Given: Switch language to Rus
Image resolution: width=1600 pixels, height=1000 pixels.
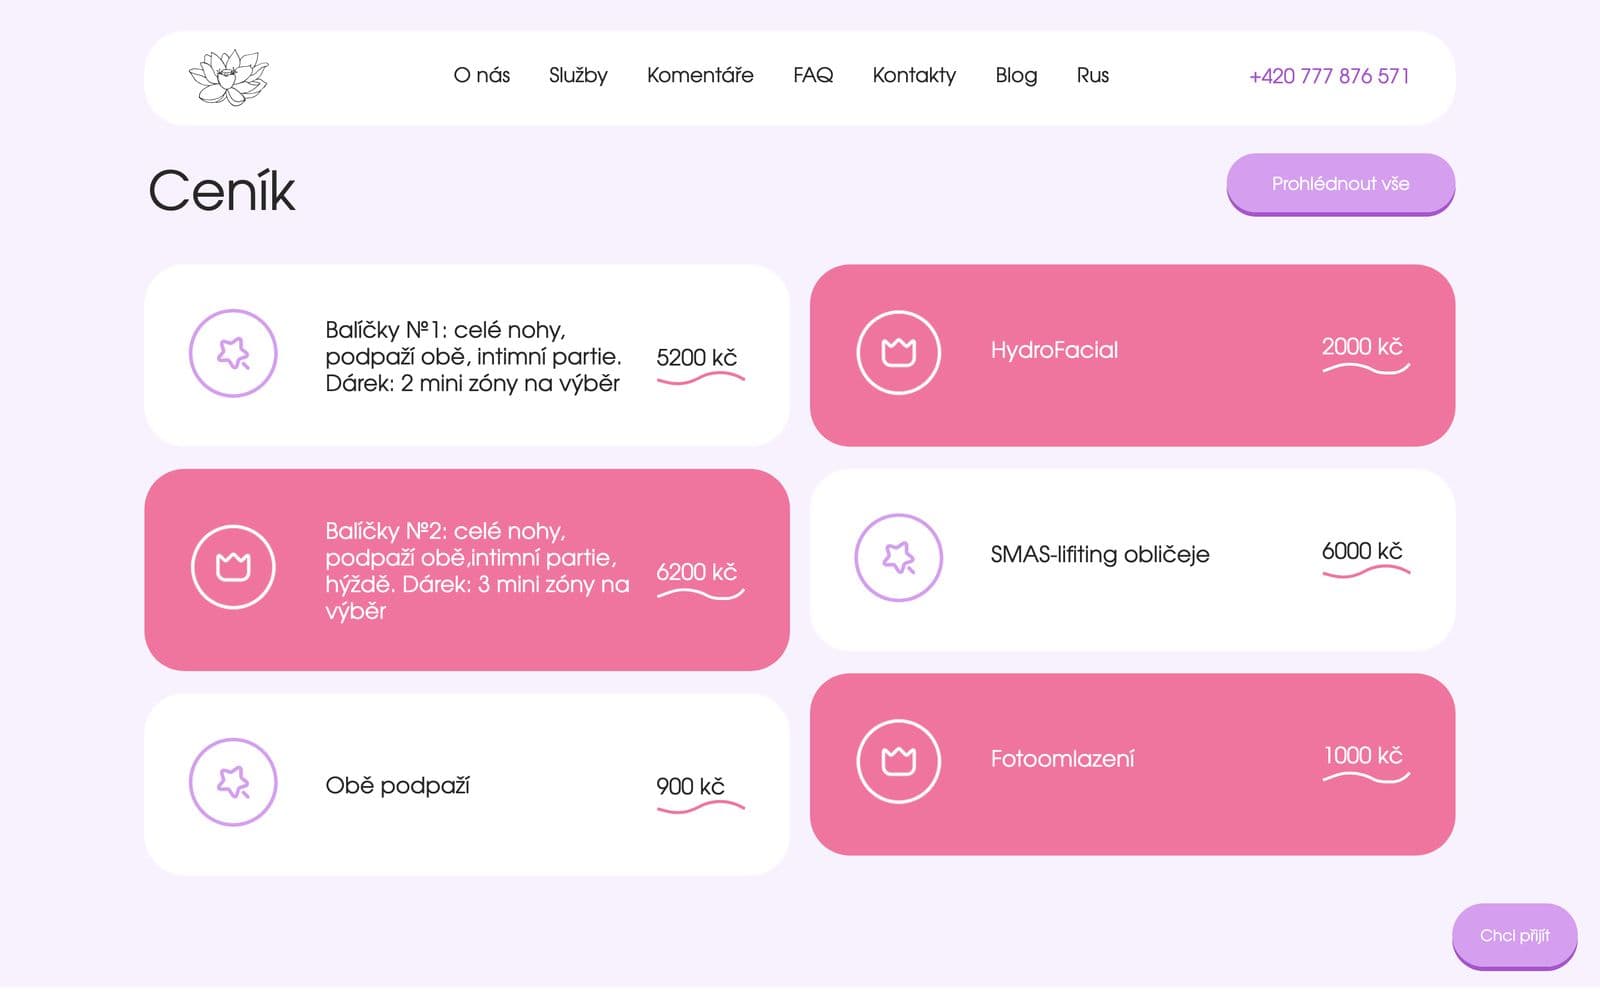Looking at the screenshot, I should tap(1092, 75).
